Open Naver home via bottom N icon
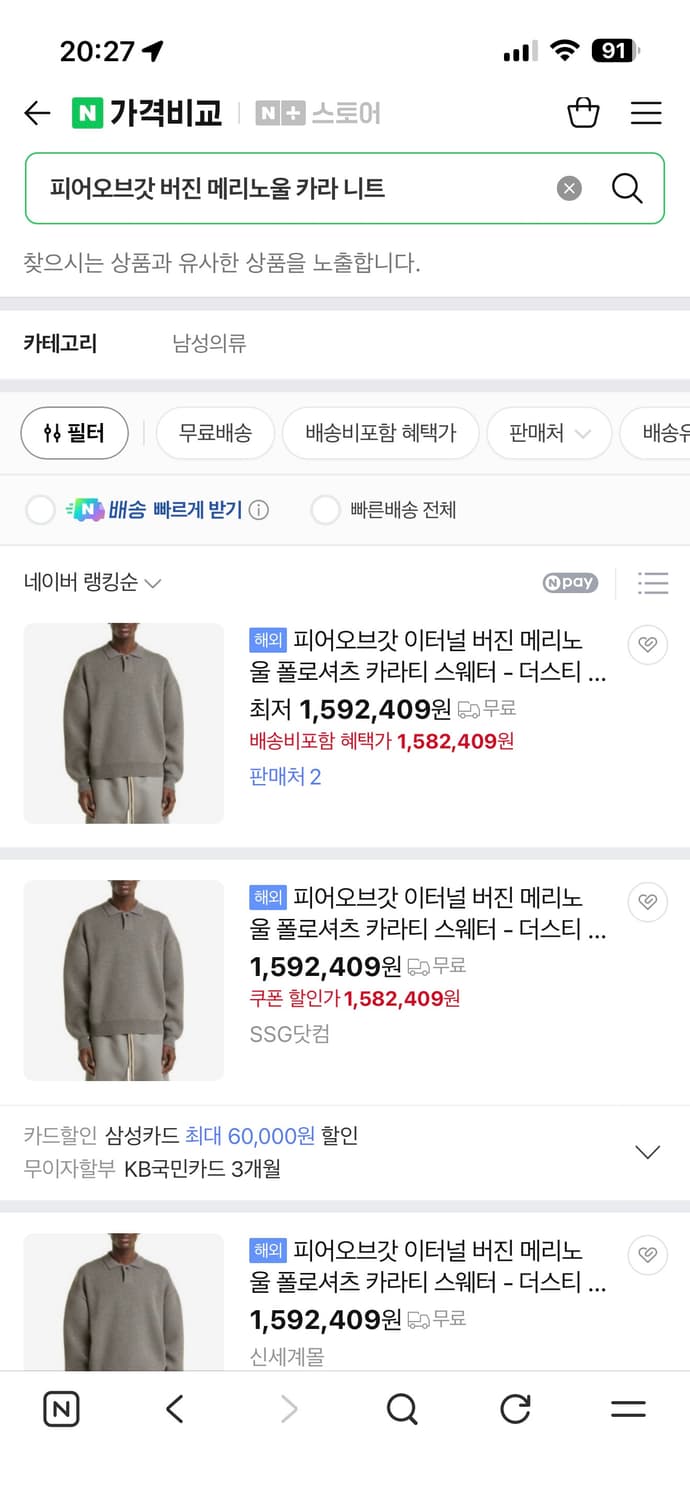690x1500 pixels. (x=61, y=1408)
